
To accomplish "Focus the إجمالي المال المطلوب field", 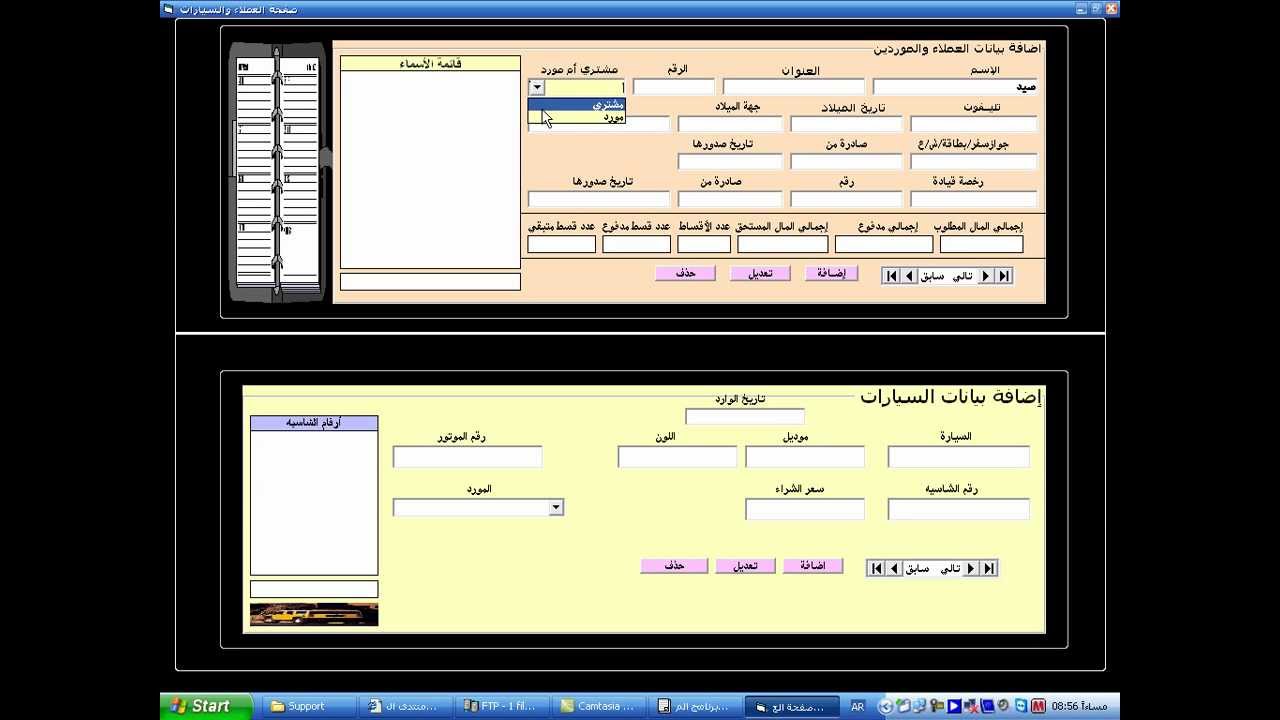I will pyautogui.click(x=981, y=244).
